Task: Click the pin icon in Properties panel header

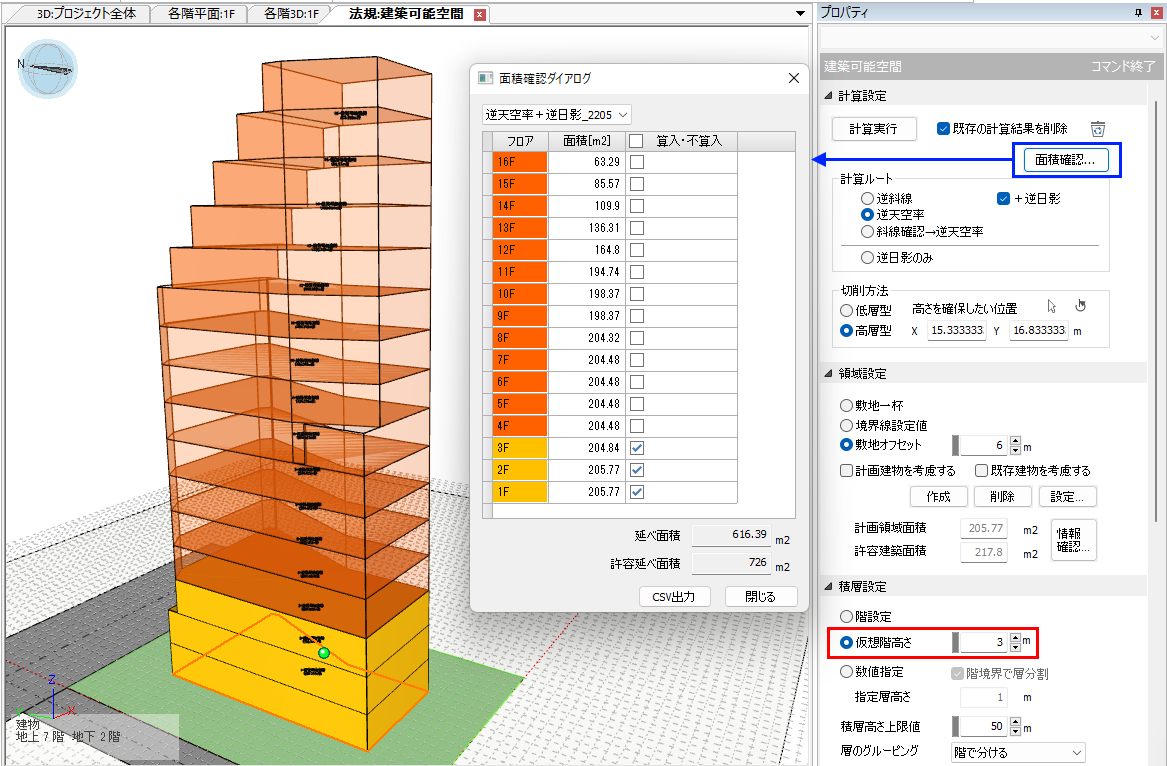Action: (1138, 13)
